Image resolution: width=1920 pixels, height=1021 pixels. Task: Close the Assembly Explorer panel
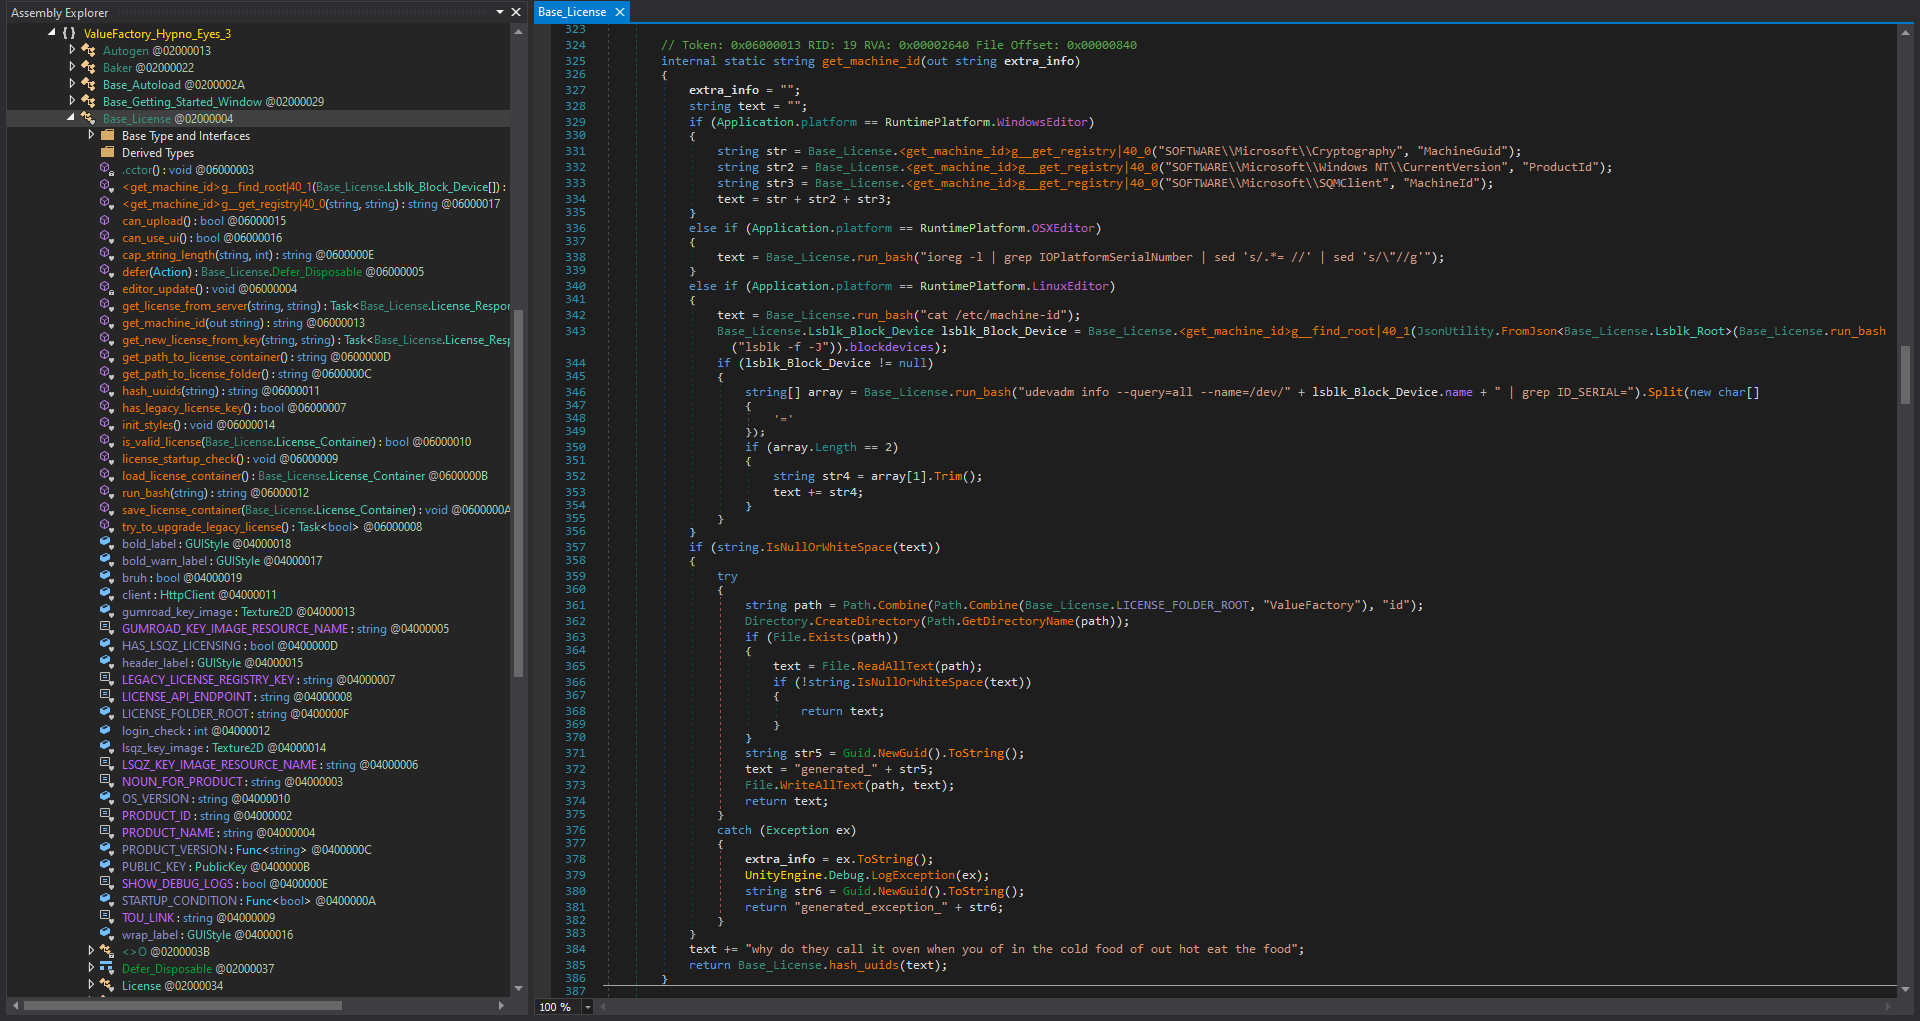pyautogui.click(x=516, y=12)
